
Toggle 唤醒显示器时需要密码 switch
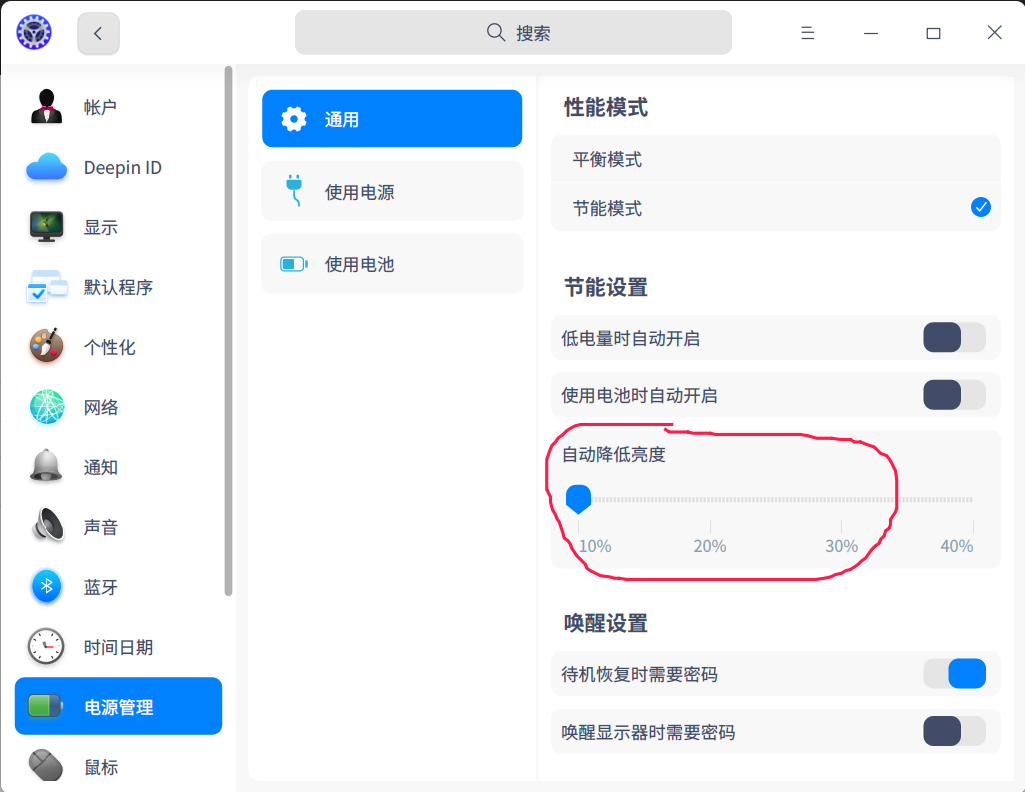click(x=954, y=731)
